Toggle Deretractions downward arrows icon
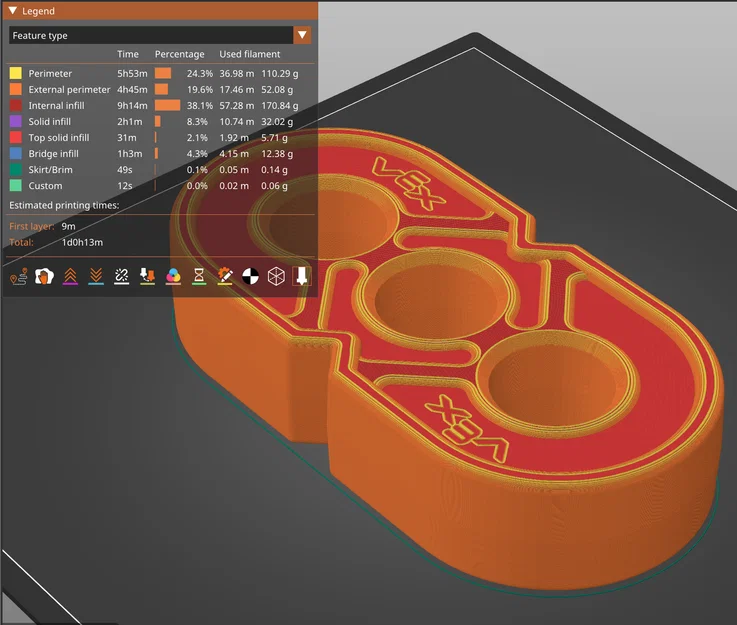 96,276
